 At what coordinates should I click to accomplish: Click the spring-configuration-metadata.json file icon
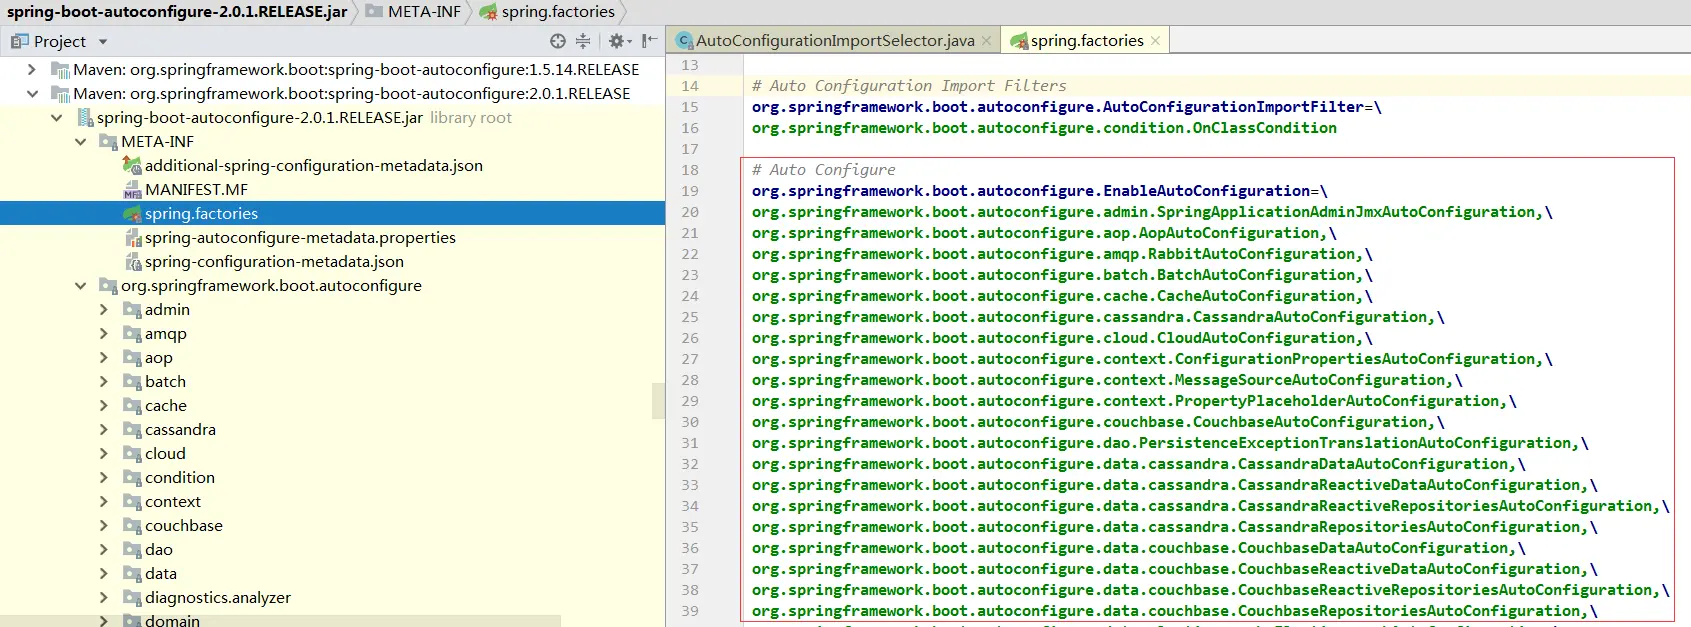(x=133, y=262)
